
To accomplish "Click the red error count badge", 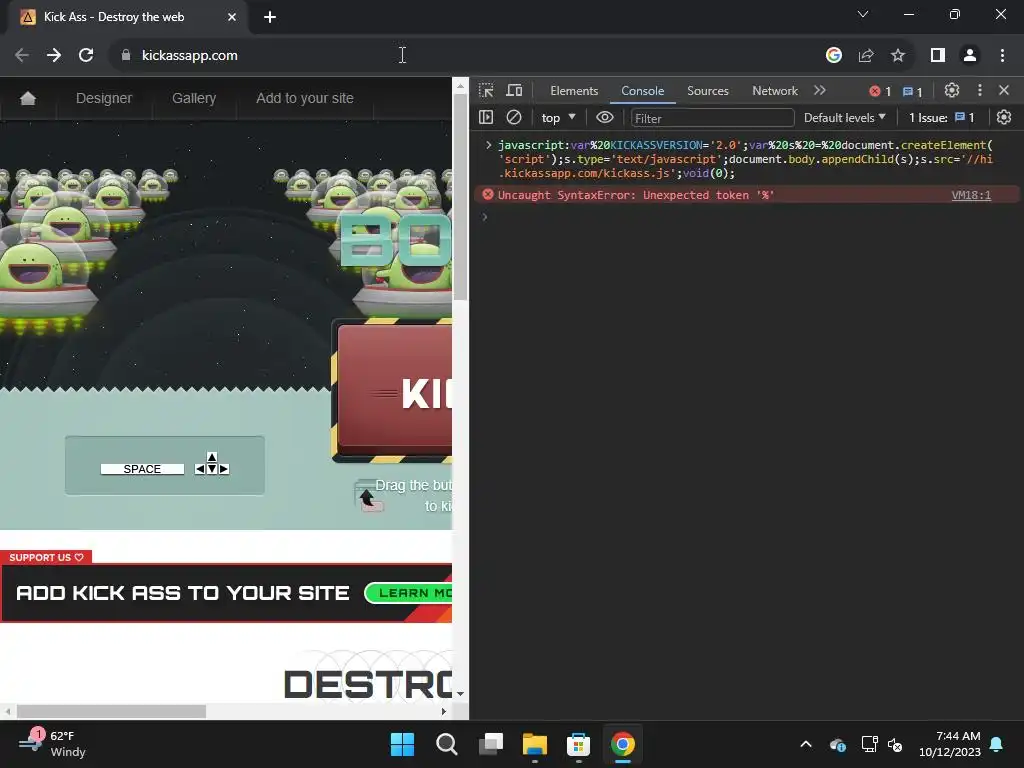I will (x=880, y=91).
